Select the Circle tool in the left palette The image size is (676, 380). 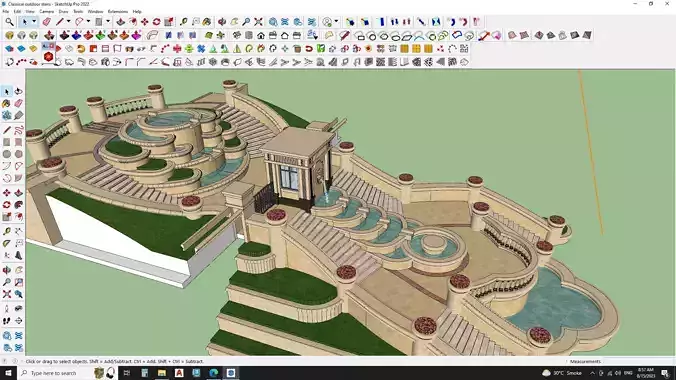point(6,154)
